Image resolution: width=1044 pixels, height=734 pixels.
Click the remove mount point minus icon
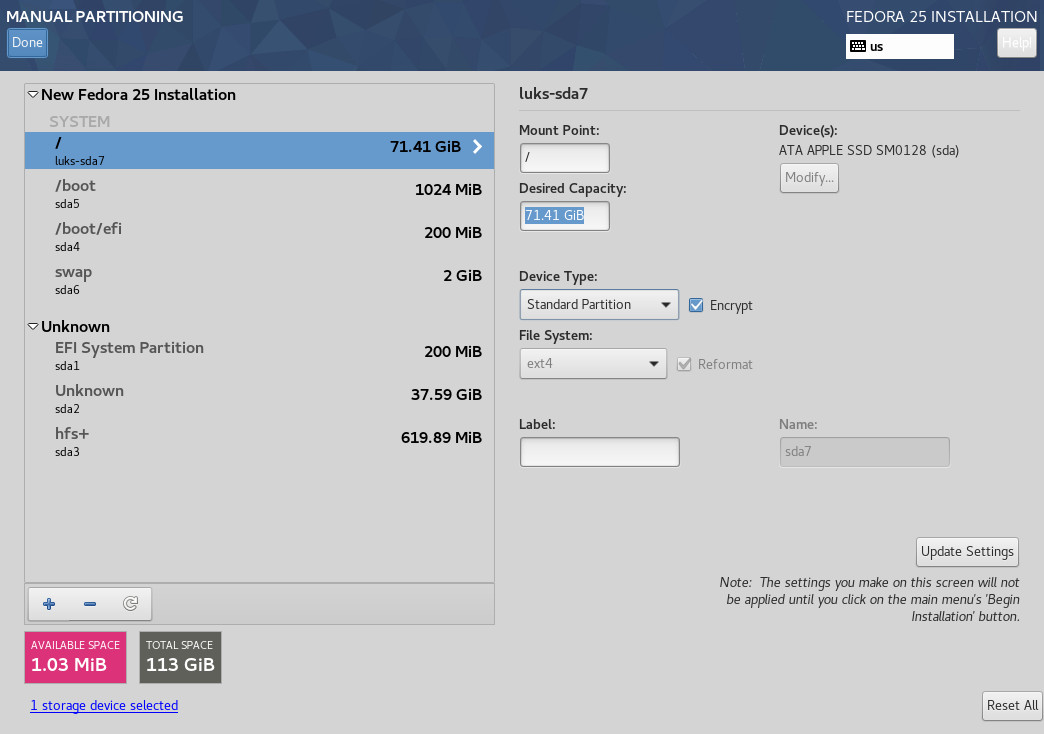click(x=90, y=604)
